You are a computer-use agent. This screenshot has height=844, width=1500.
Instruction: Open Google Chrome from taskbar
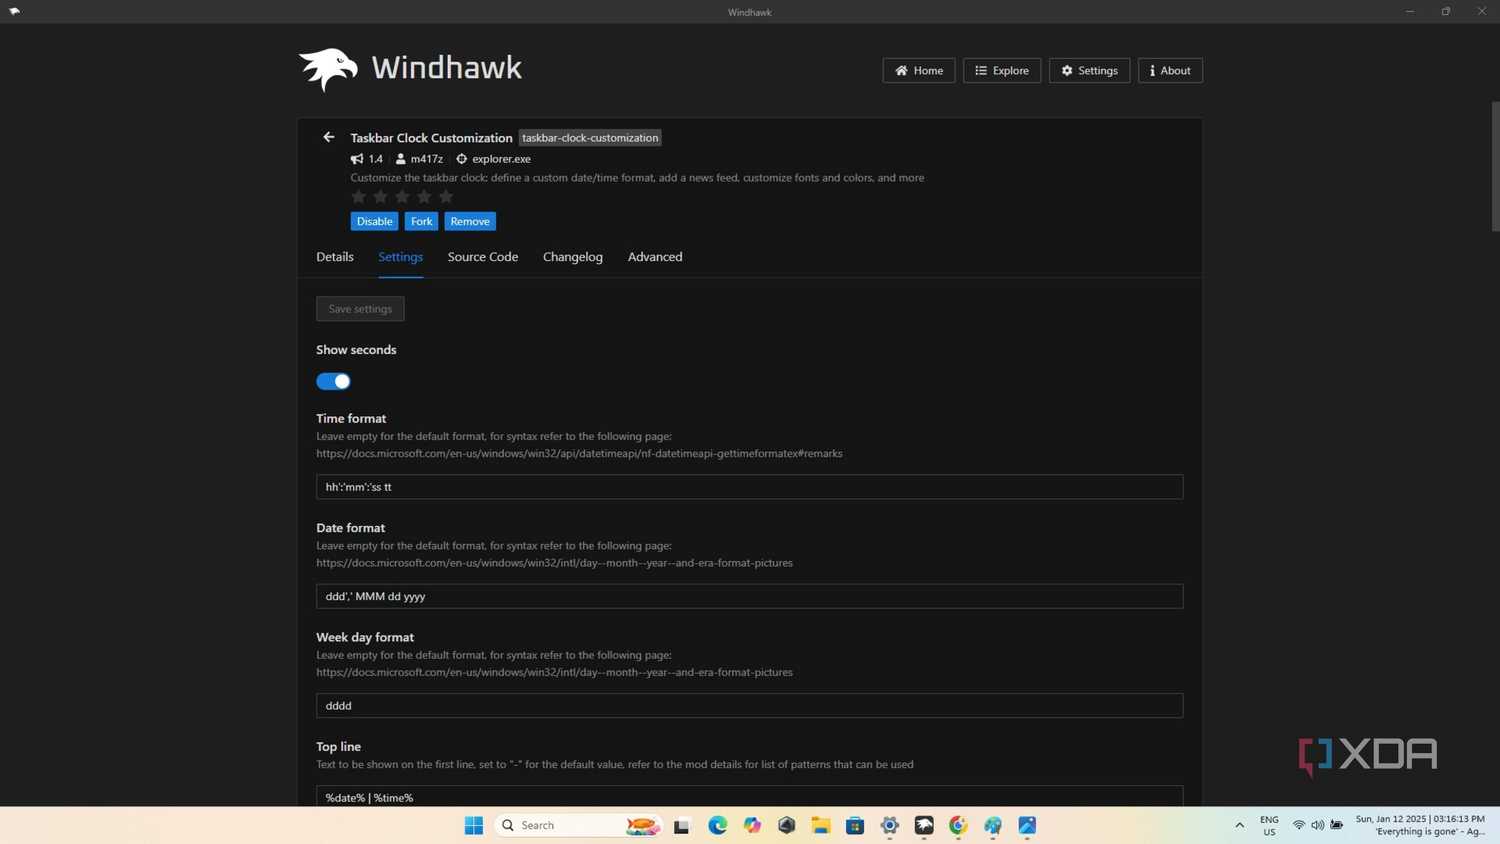click(x=958, y=825)
